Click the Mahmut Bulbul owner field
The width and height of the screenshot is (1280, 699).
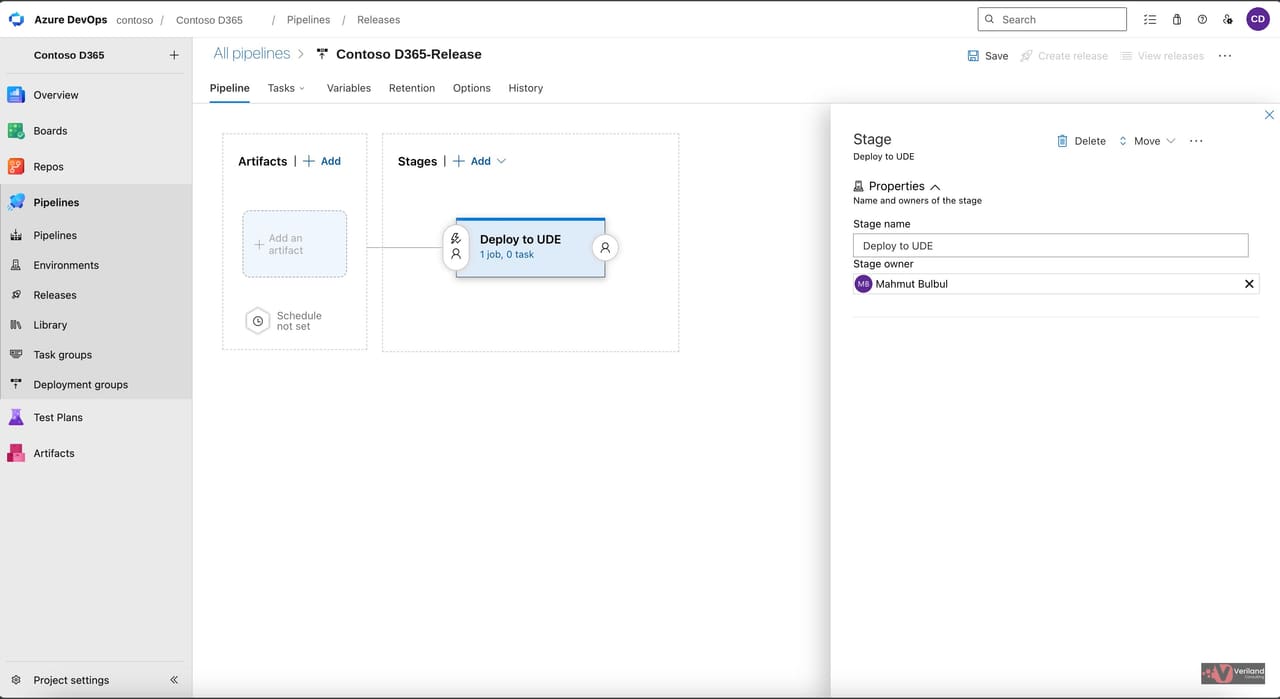[1056, 284]
